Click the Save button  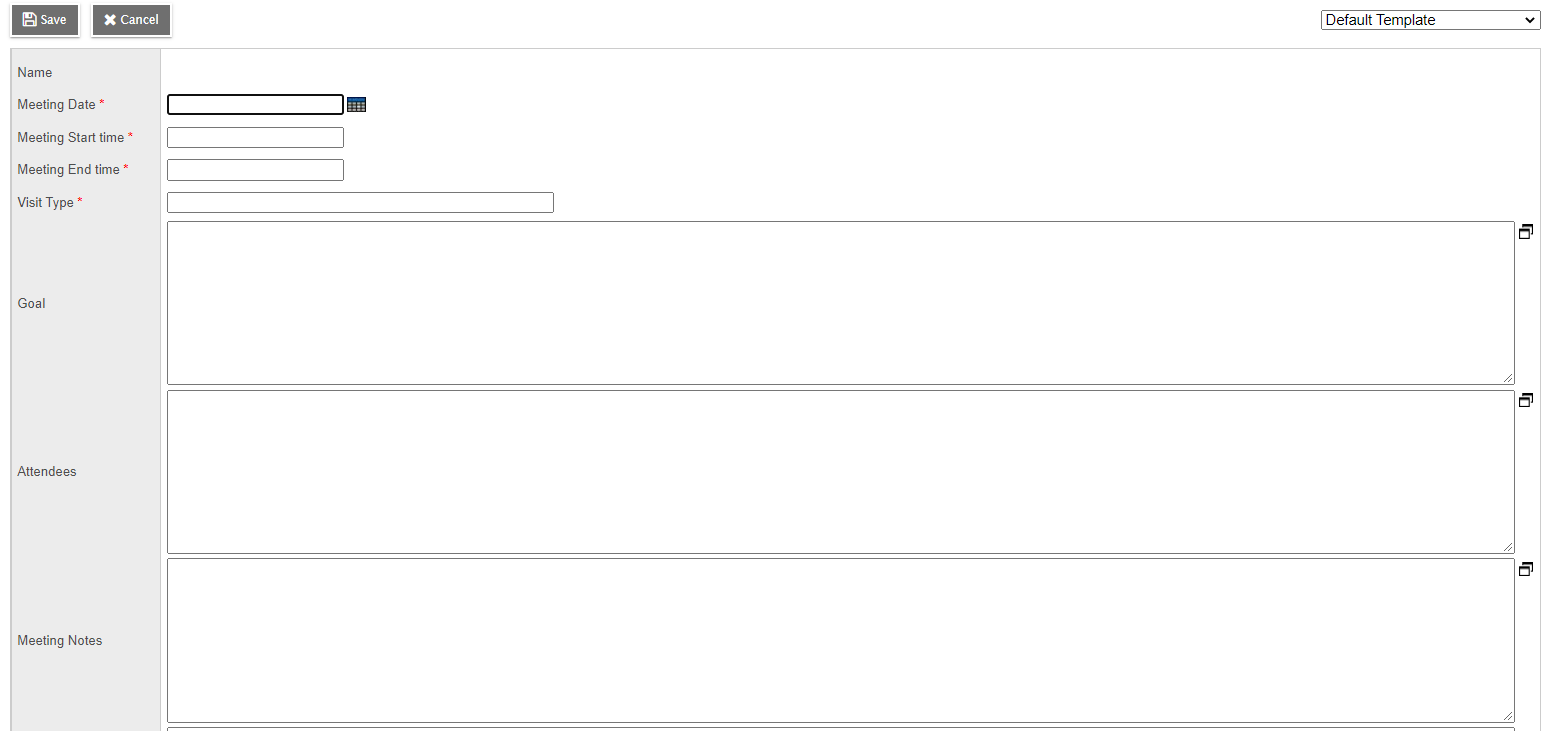pyautogui.click(x=45, y=20)
